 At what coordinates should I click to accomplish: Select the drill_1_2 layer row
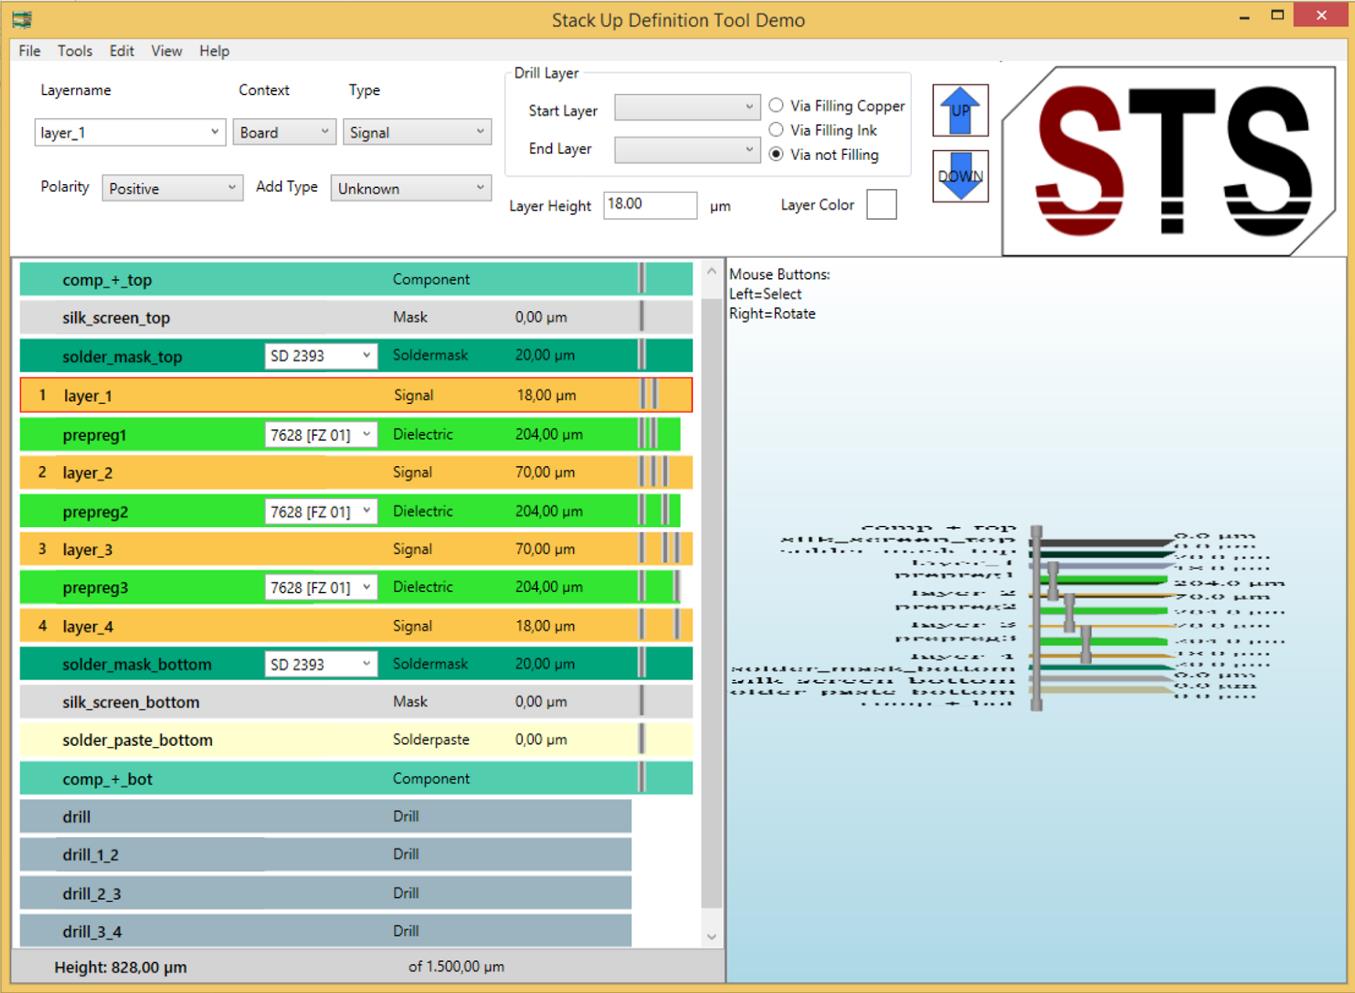tap(325, 855)
